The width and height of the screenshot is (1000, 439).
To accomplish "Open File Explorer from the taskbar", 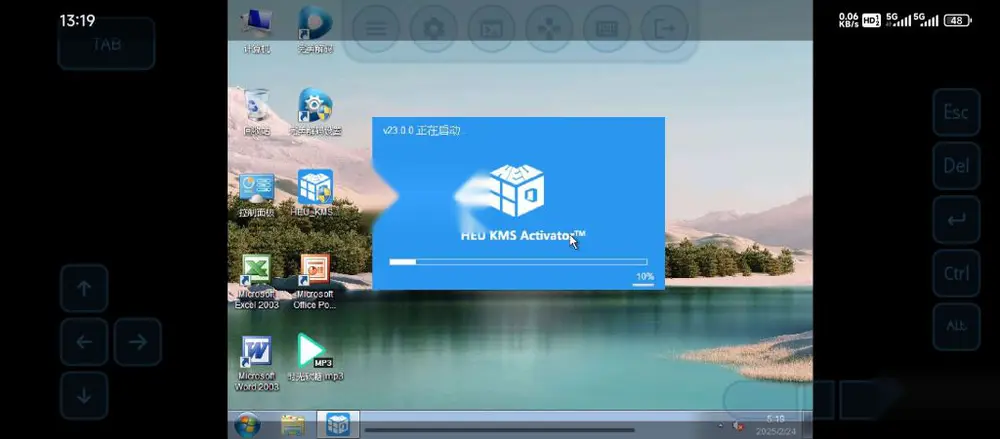I will click(x=293, y=425).
